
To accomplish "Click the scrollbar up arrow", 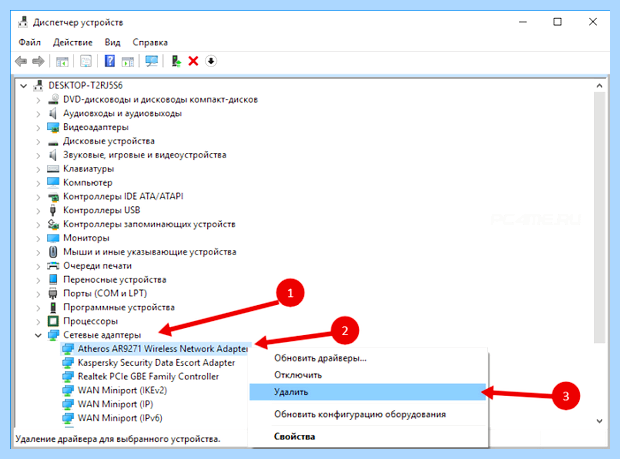I will [x=599, y=85].
